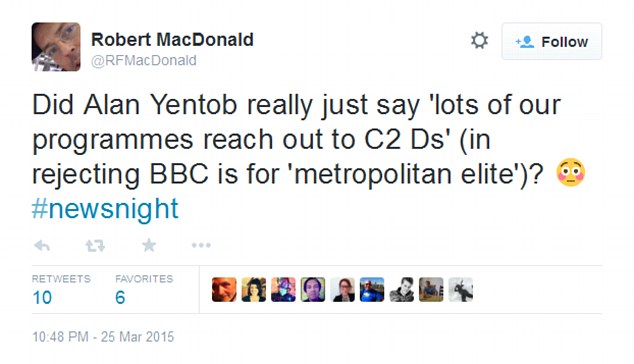Follow Robert MacDonald

552,41
